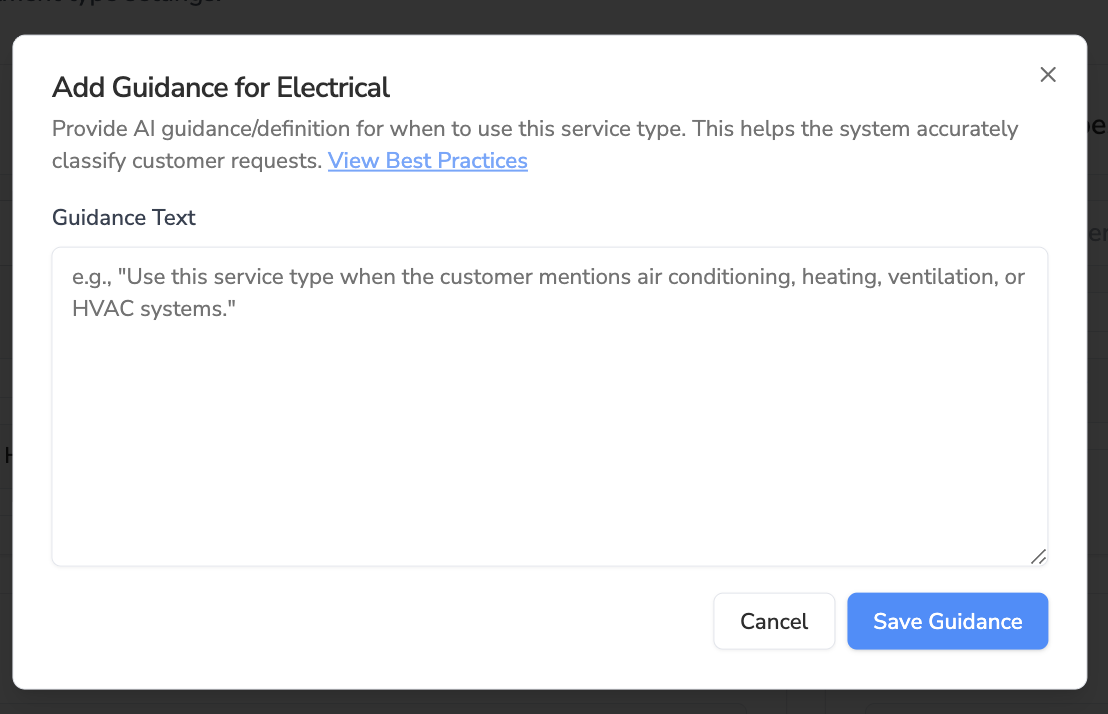This screenshot has height=714, width=1108.
Task: Save the Electrical service guidance
Action: point(948,621)
